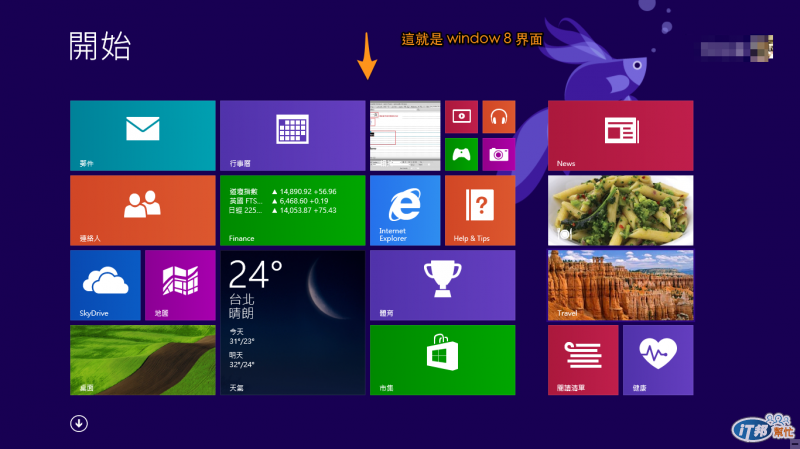Open the small Xbox Games controller tile
Screen dimensions: 800x449
tap(461, 154)
